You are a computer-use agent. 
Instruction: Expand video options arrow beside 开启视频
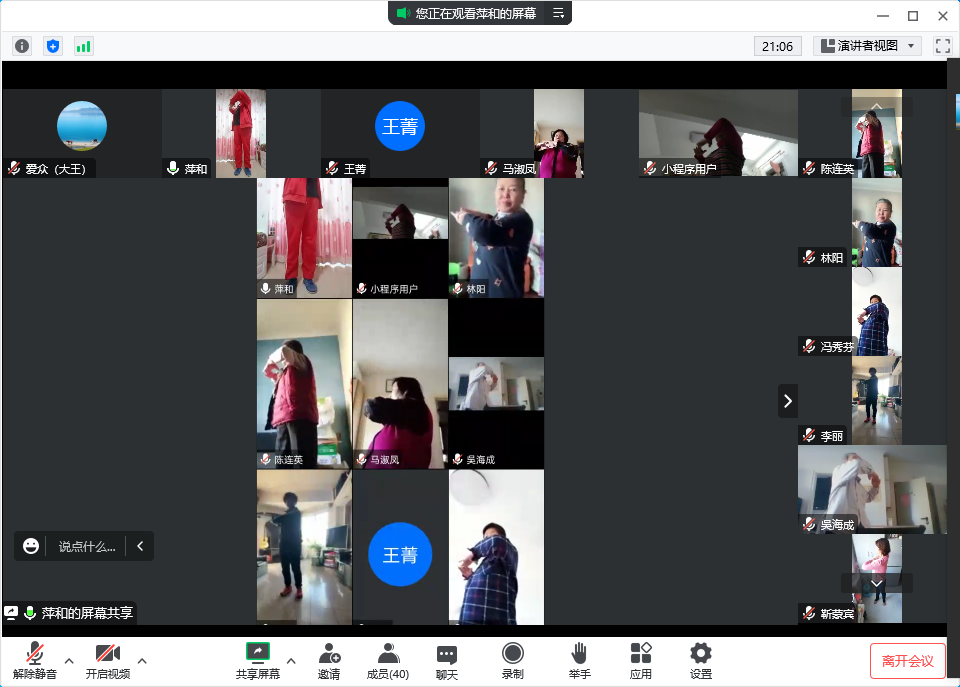point(142,660)
